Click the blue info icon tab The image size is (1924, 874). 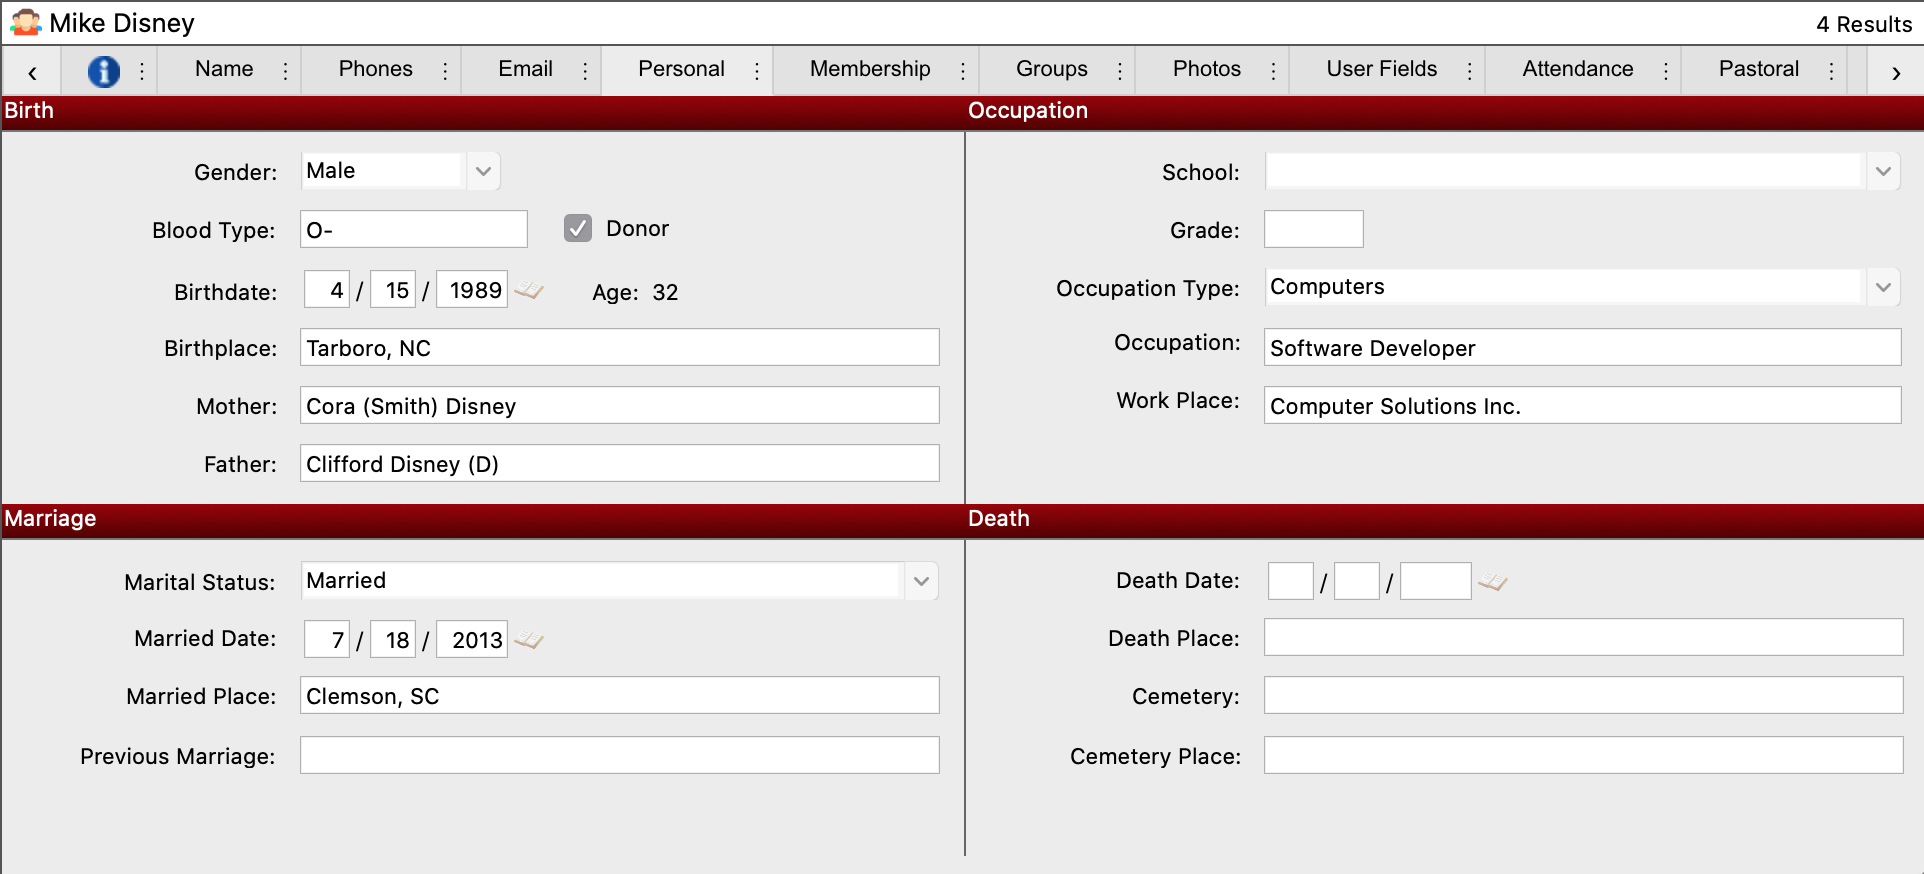point(104,71)
